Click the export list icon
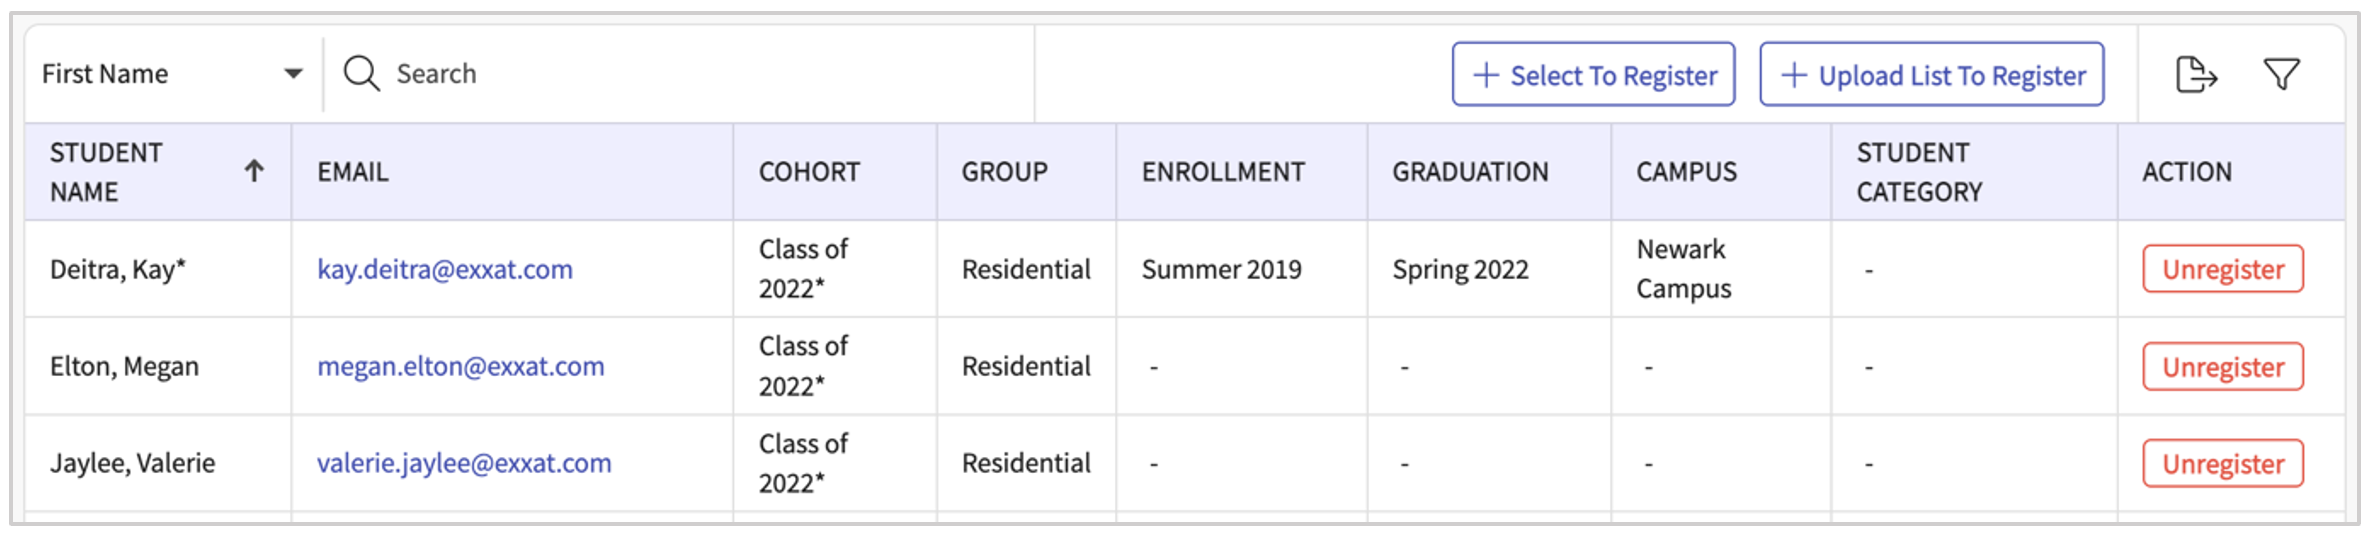The height and width of the screenshot is (534, 2370). [2196, 74]
